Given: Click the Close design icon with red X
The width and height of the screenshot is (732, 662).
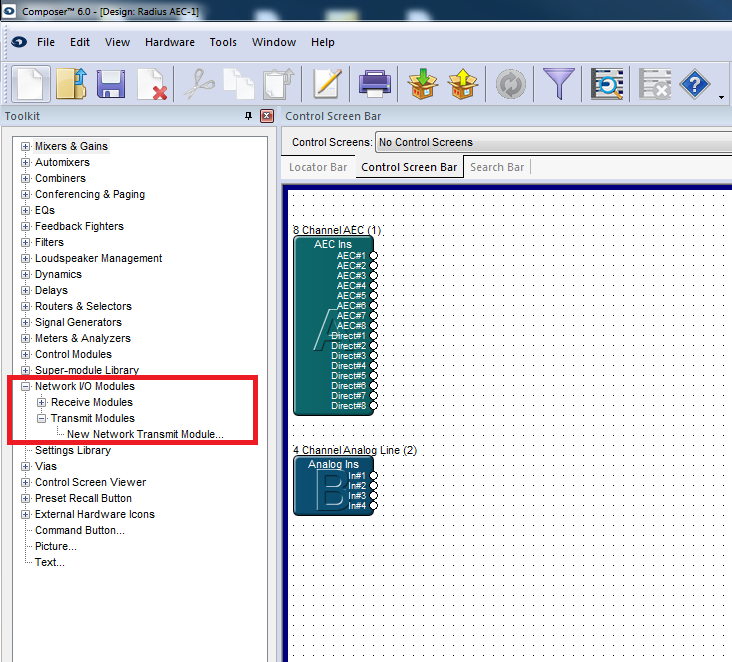Looking at the screenshot, I should point(152,84).
